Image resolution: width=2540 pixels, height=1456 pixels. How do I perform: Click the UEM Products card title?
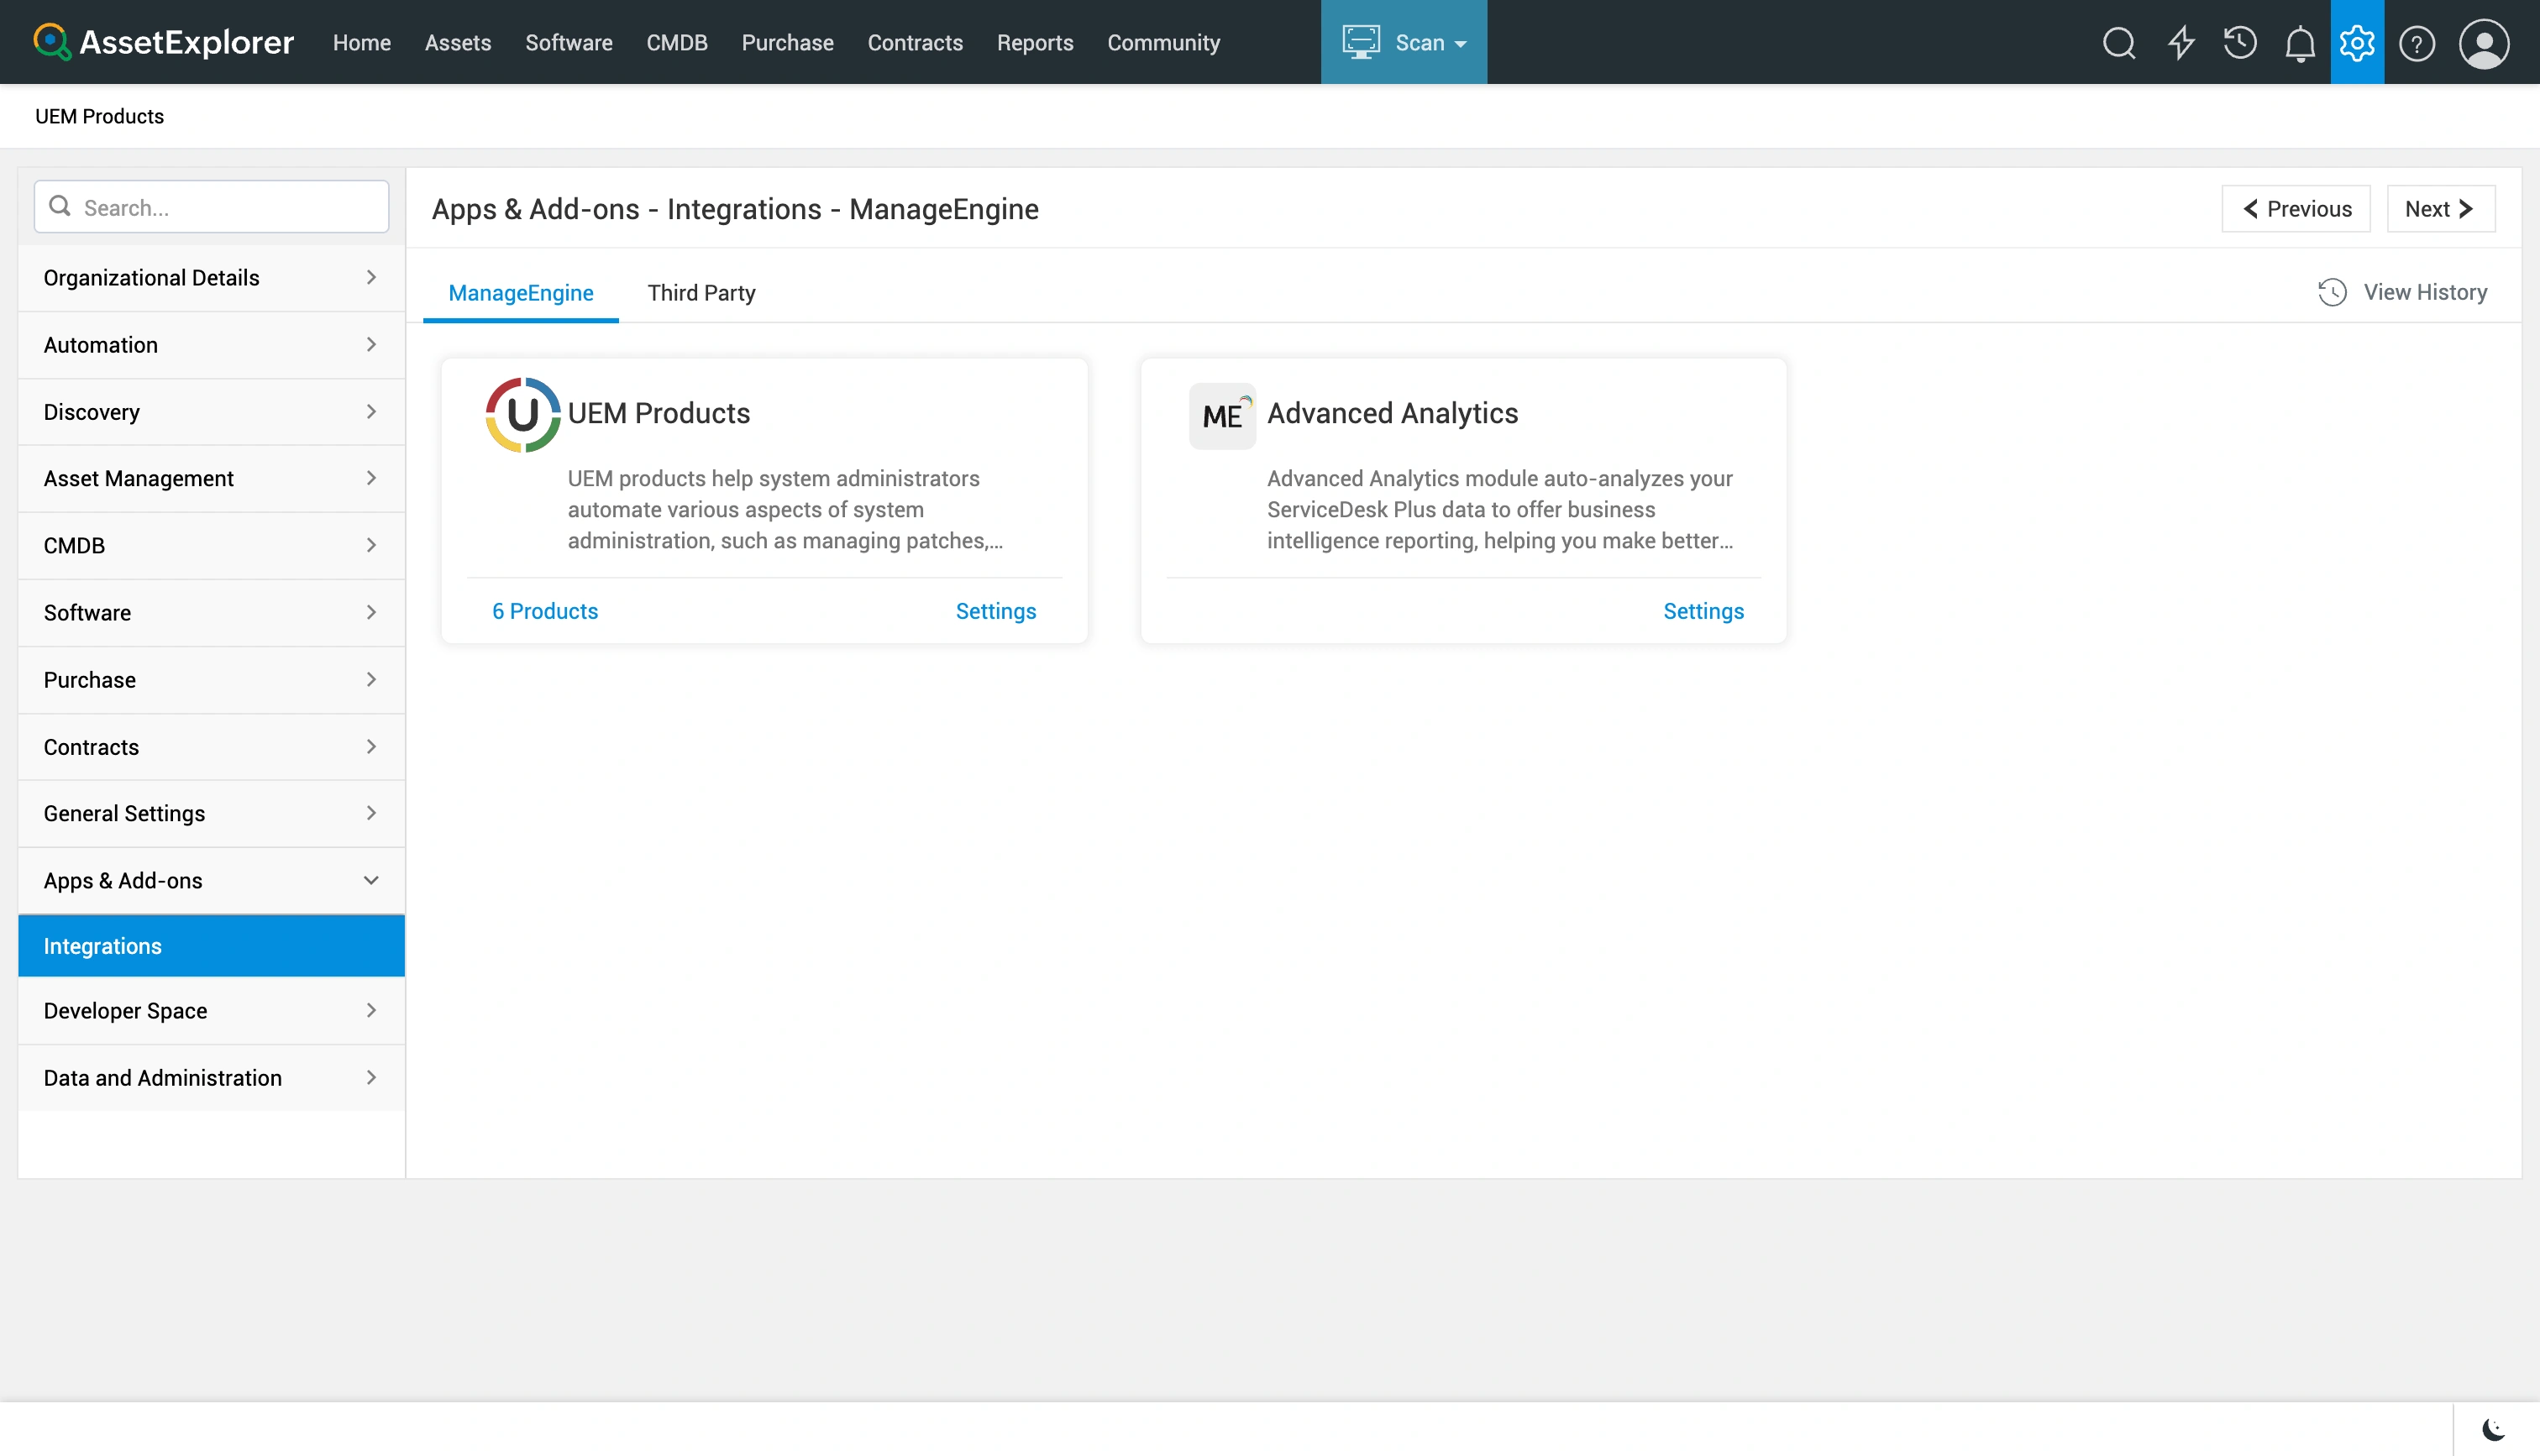(x=658, y=413)
